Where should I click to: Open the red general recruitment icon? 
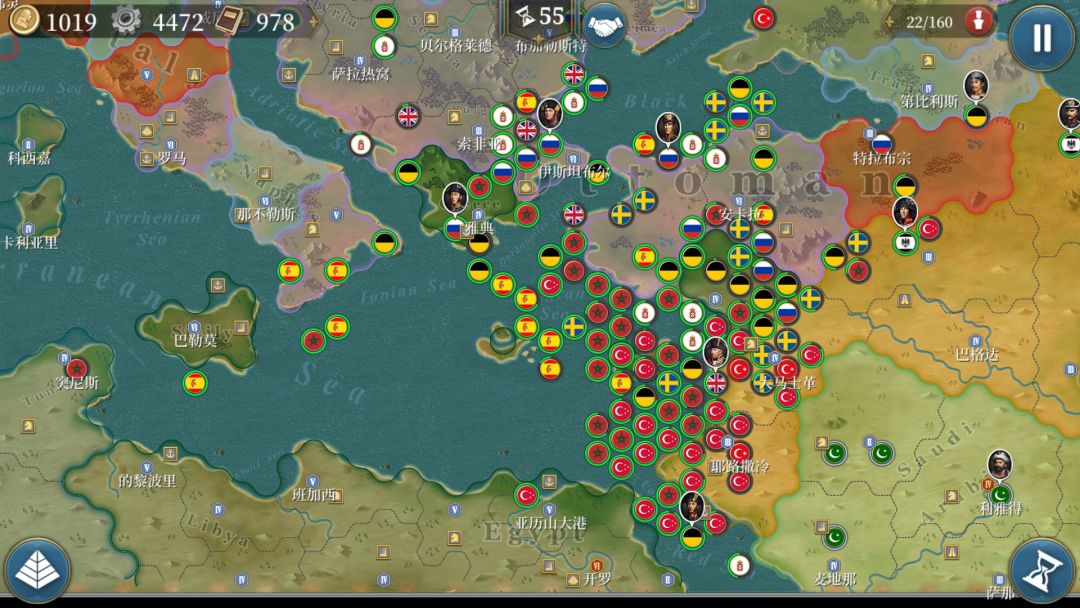(x=978, y=21)
